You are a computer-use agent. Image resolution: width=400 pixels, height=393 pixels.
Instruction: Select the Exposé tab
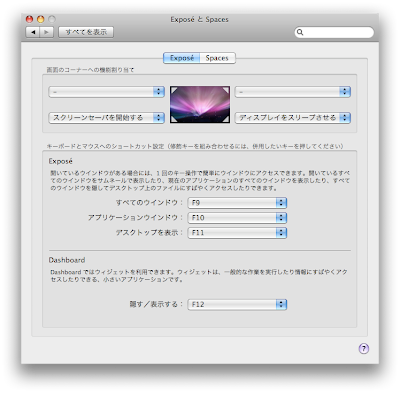tap(182, 58)
